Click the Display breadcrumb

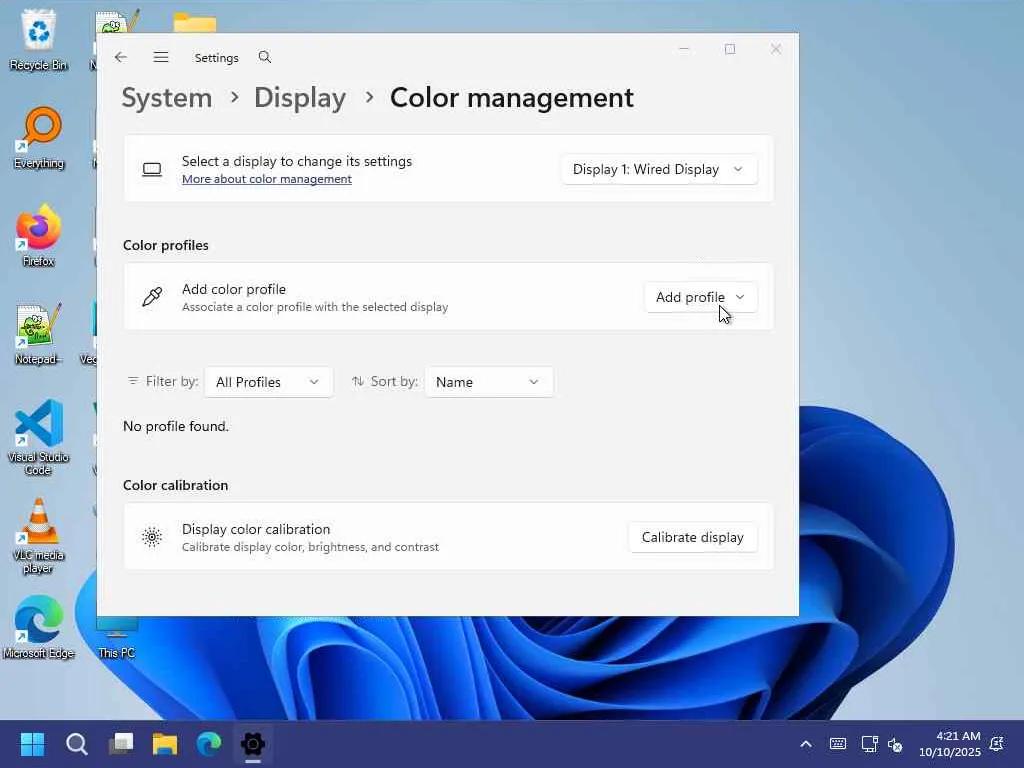pyautogui.click(x=300, y=98)
